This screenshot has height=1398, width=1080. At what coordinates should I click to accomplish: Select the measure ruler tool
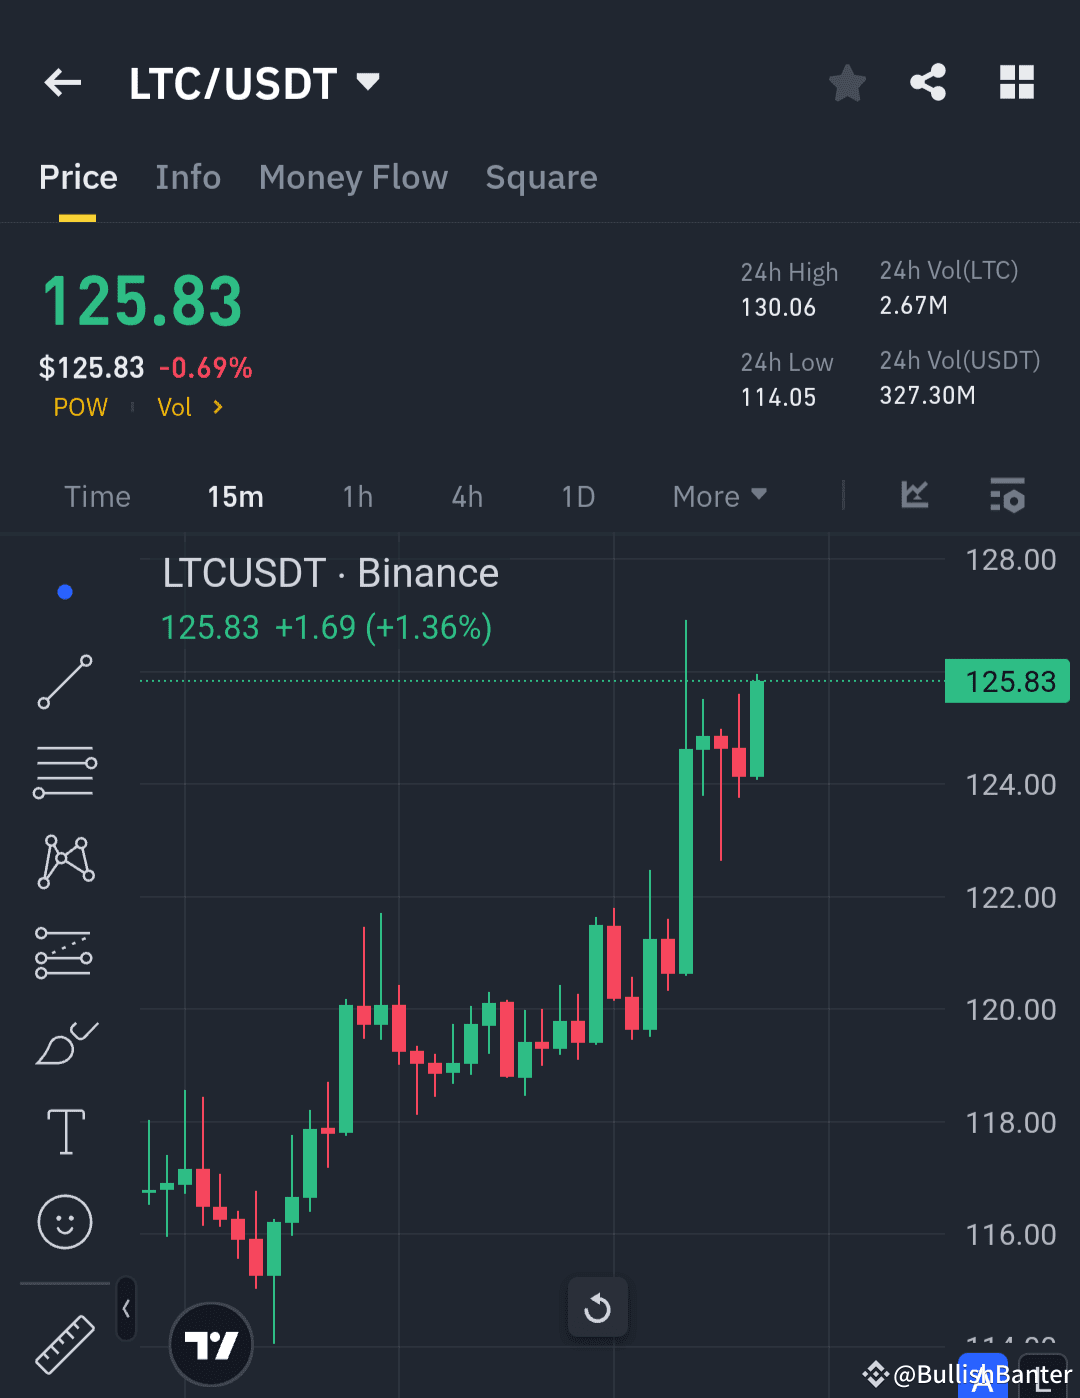(x=64, y=1345)
